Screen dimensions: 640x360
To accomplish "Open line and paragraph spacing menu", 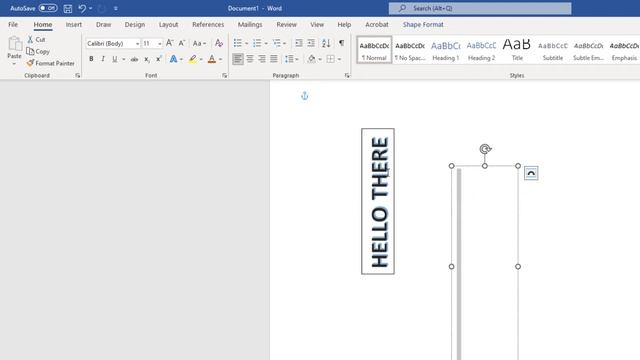I will tap(291, 59).
